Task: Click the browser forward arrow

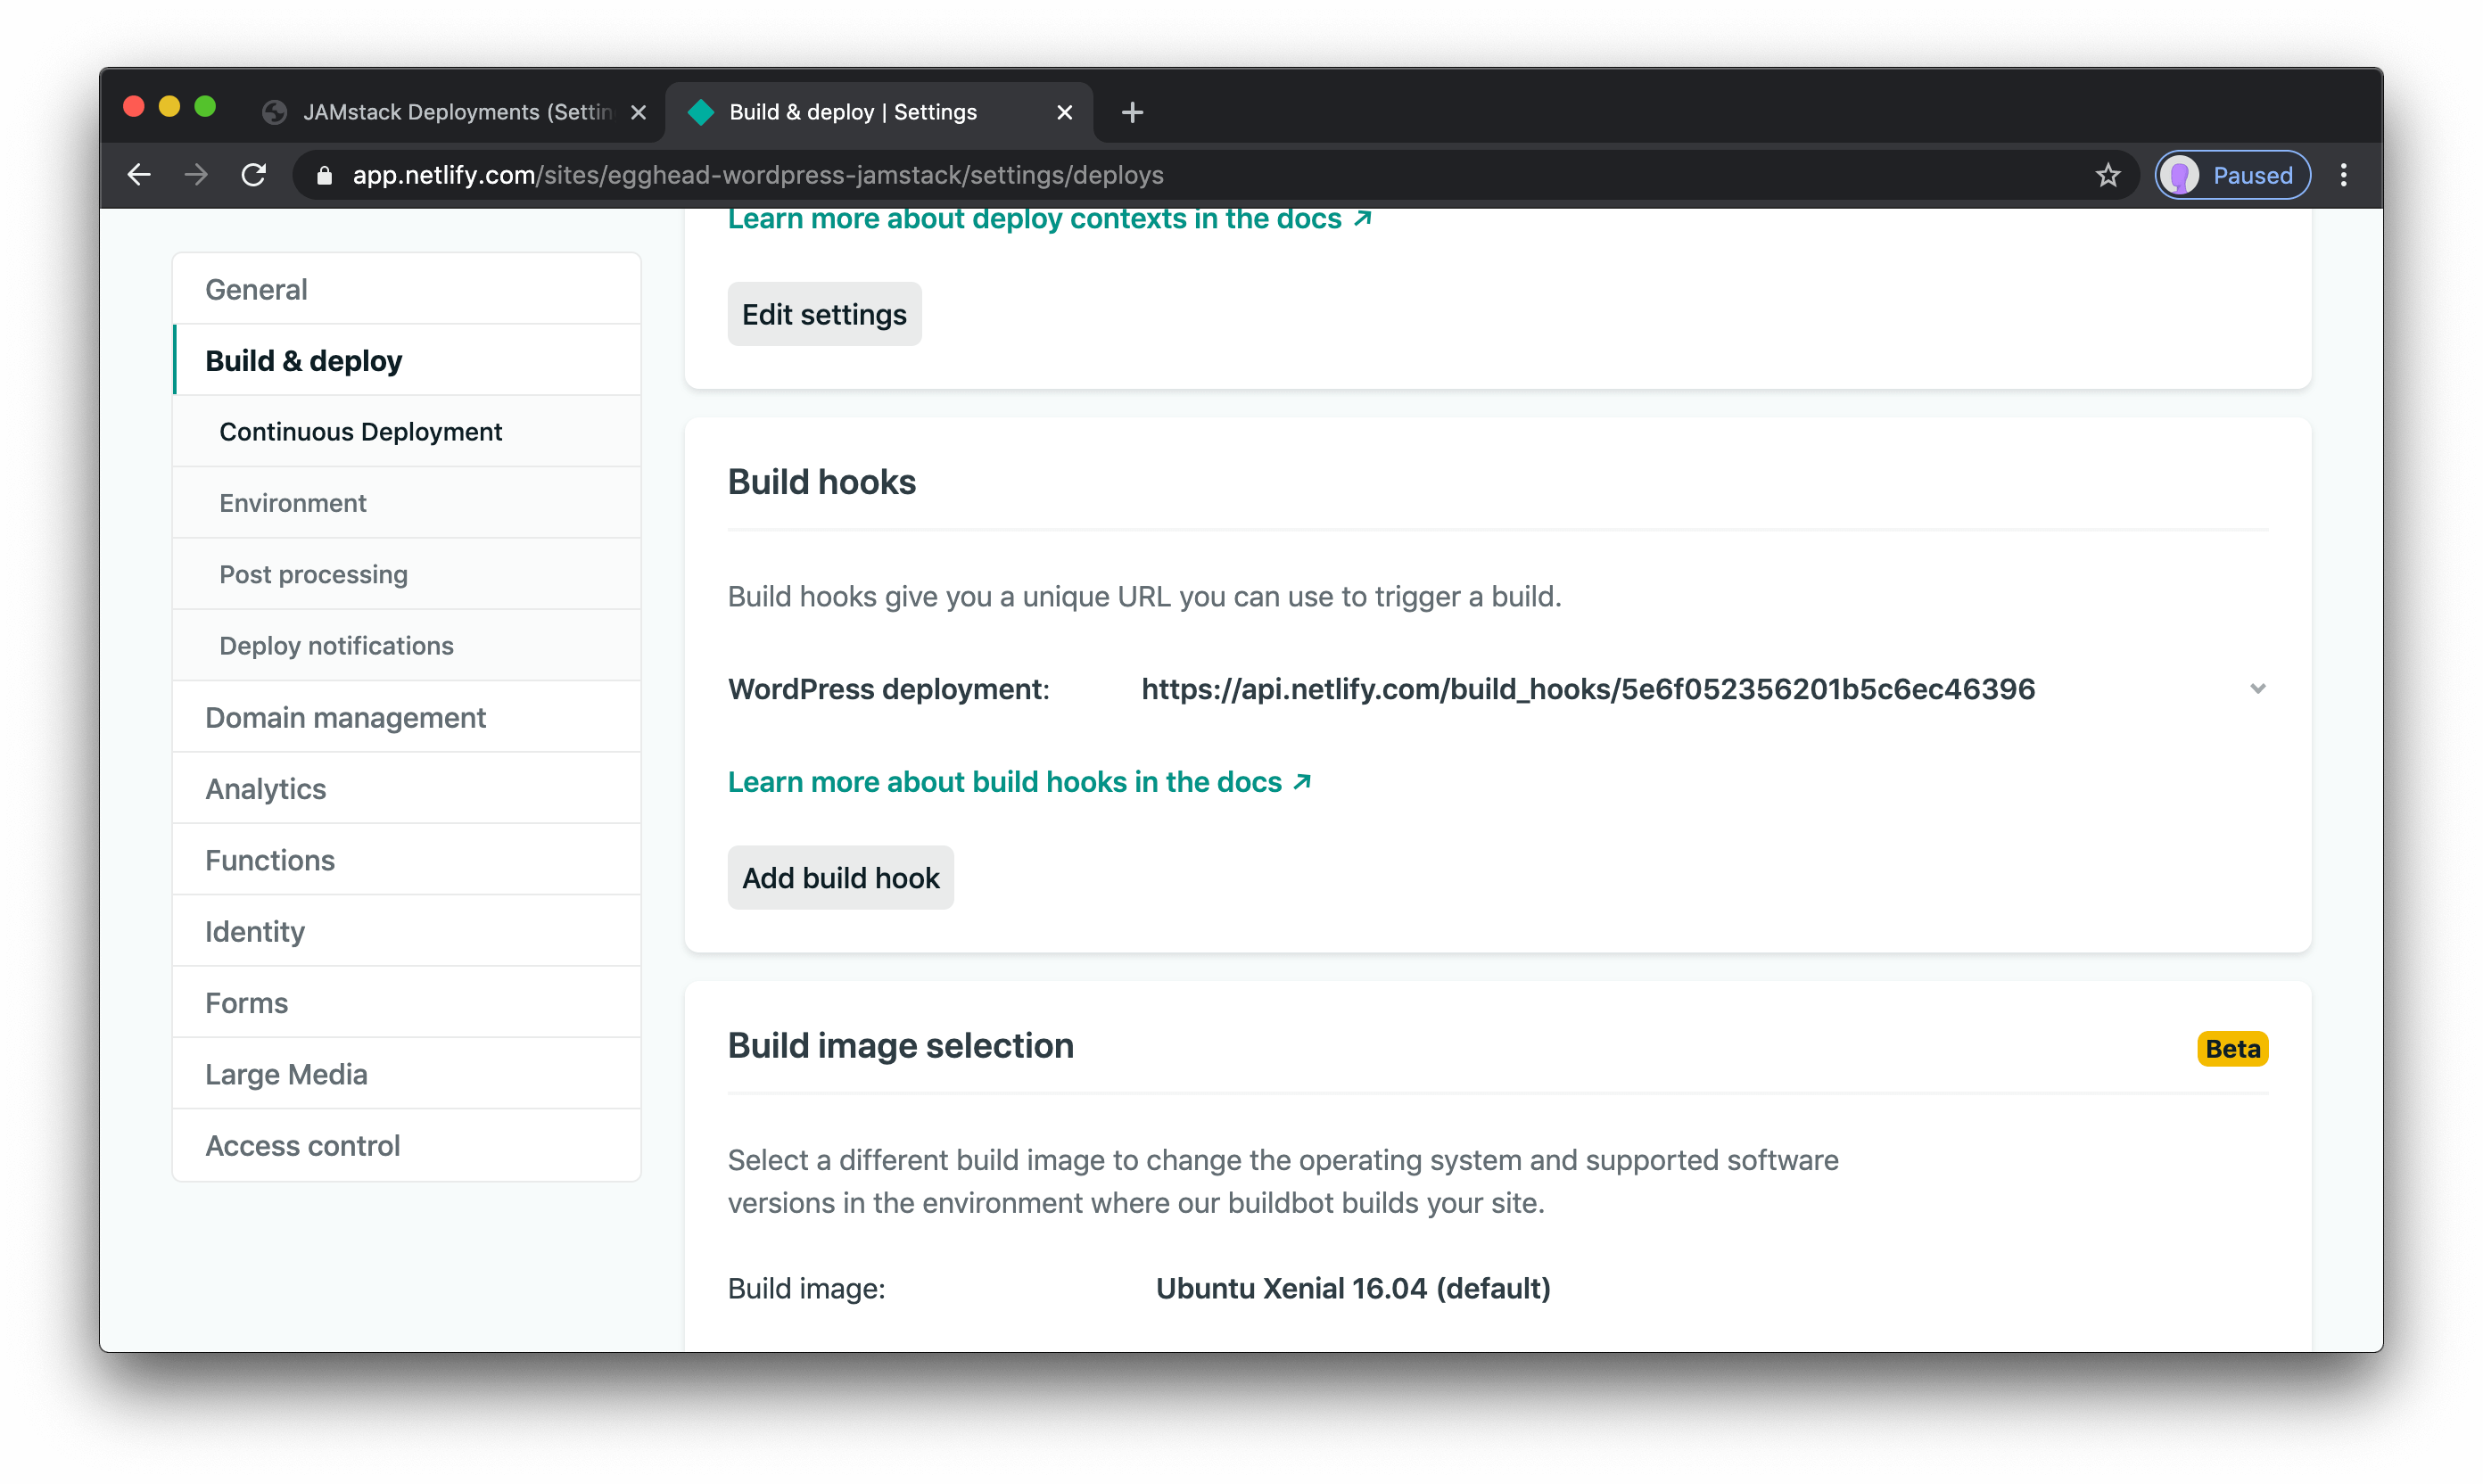Action: [196, 174]
